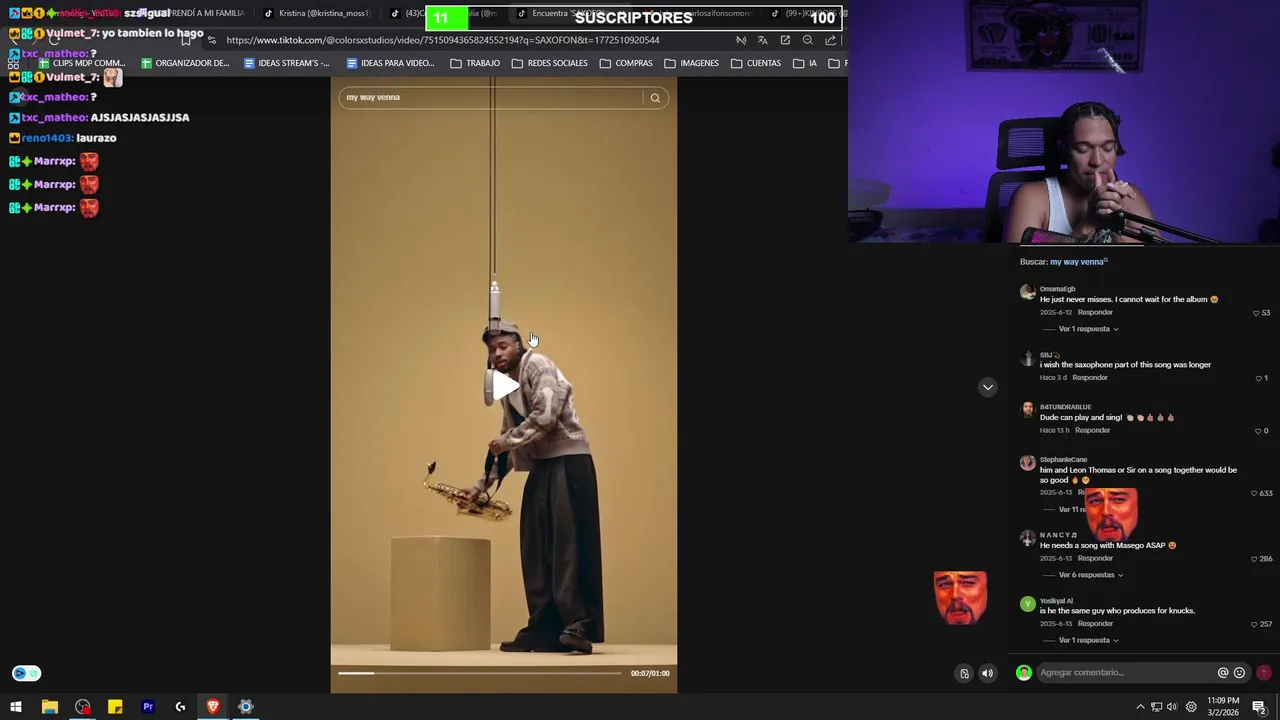This screenshot has width=1280, height=720.
Task: Click Responder under Omamalgb's comment
Action: pyautogui.click(x=1095, y=312)
